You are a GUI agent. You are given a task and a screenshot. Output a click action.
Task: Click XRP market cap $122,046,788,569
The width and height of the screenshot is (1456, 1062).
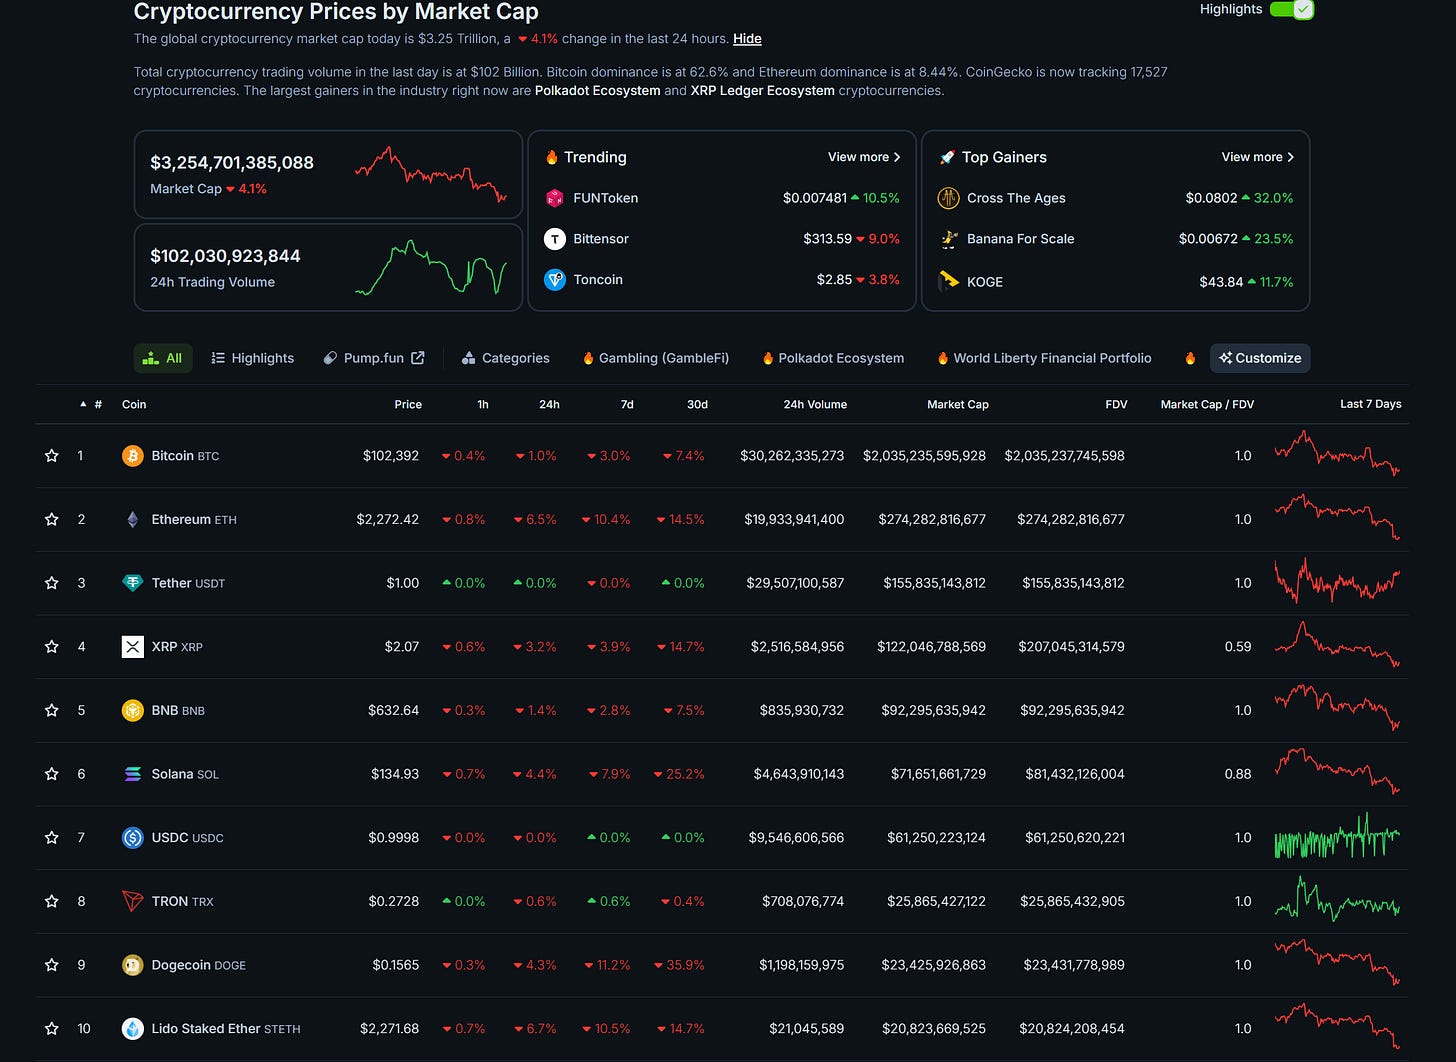click(x=931, y=647)
